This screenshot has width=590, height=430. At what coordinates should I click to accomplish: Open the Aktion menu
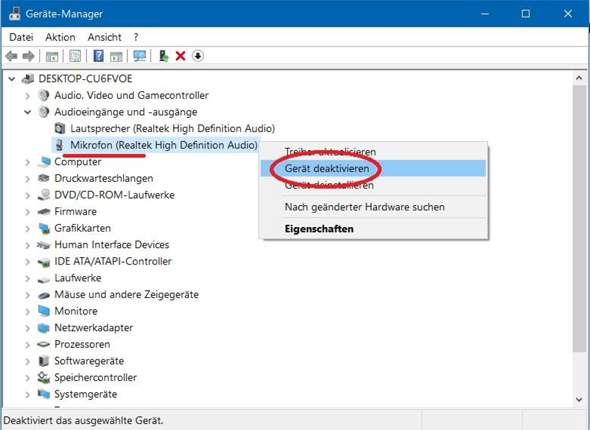tap(60, 37)
